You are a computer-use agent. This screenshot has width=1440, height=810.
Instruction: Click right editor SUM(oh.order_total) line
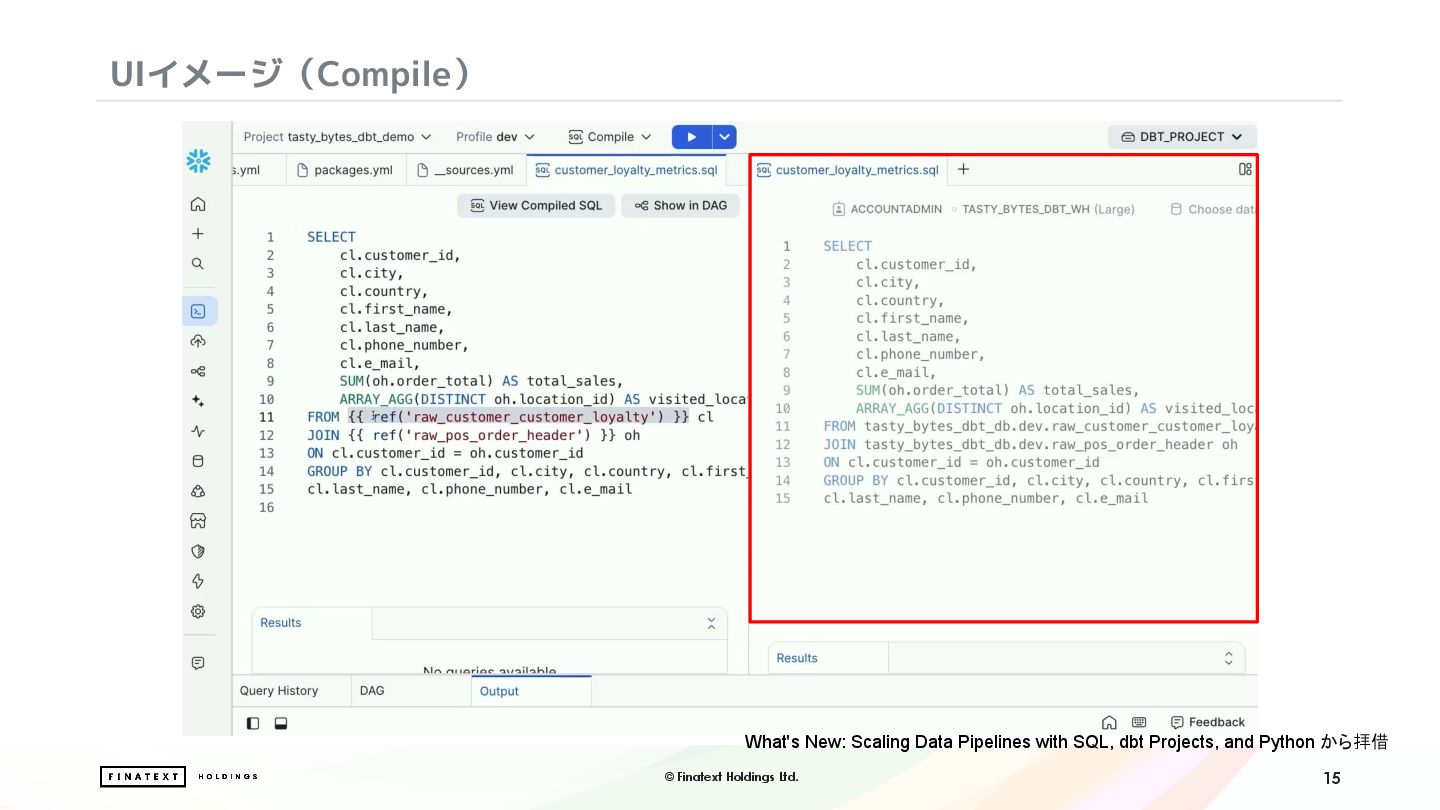(997, 390)
